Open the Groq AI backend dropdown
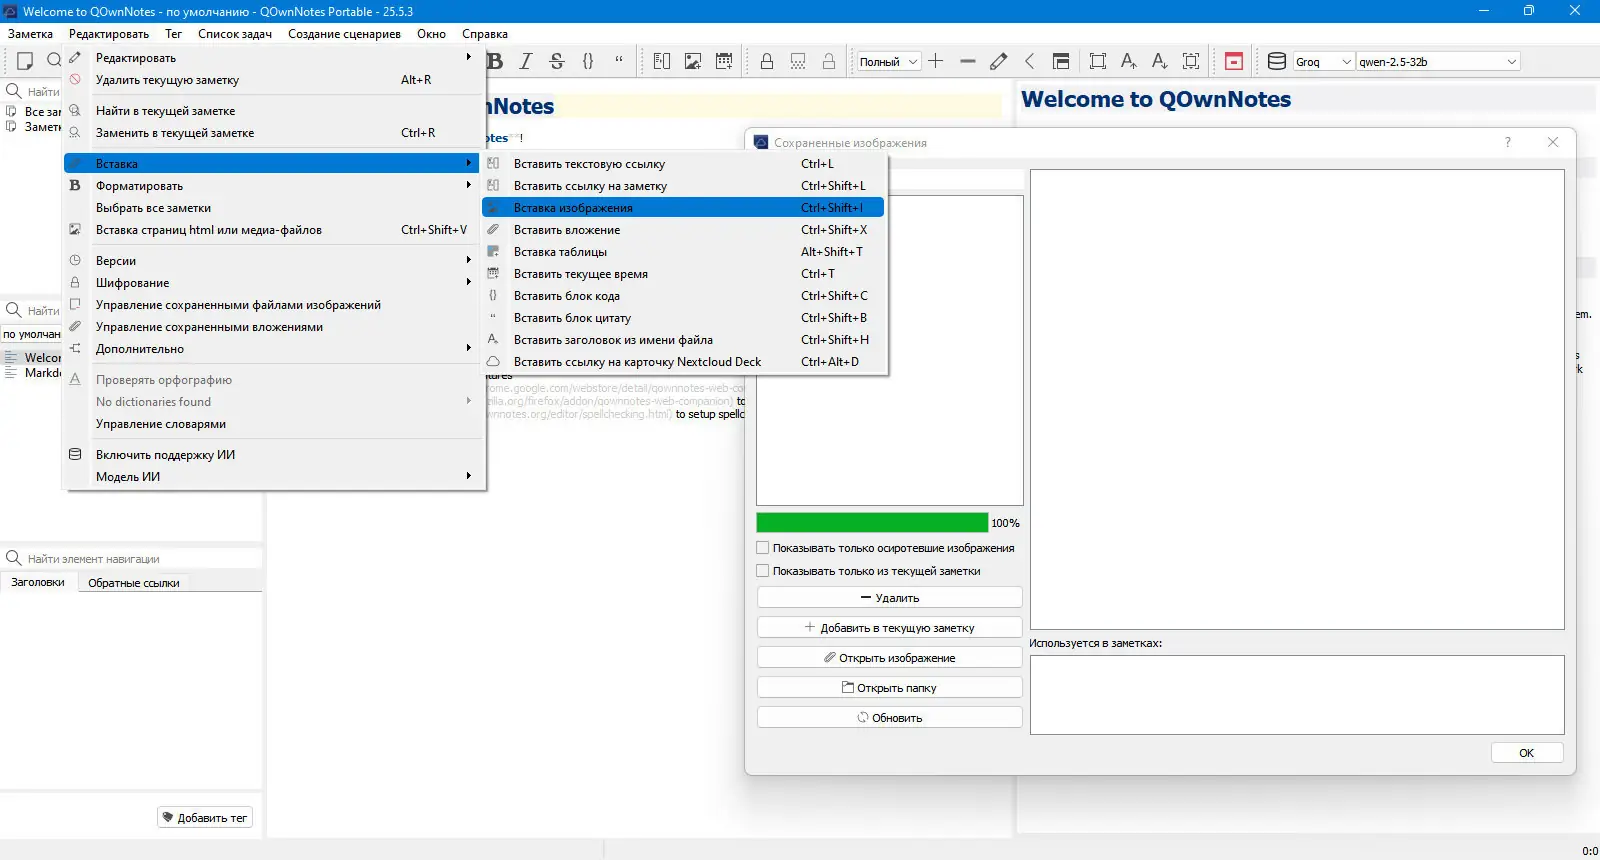This screenshot has height=860, width=1600. point(1323,62)
